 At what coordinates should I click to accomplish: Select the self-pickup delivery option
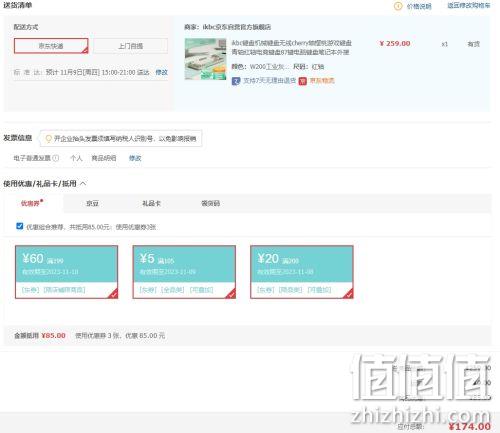tap(130, 46)
